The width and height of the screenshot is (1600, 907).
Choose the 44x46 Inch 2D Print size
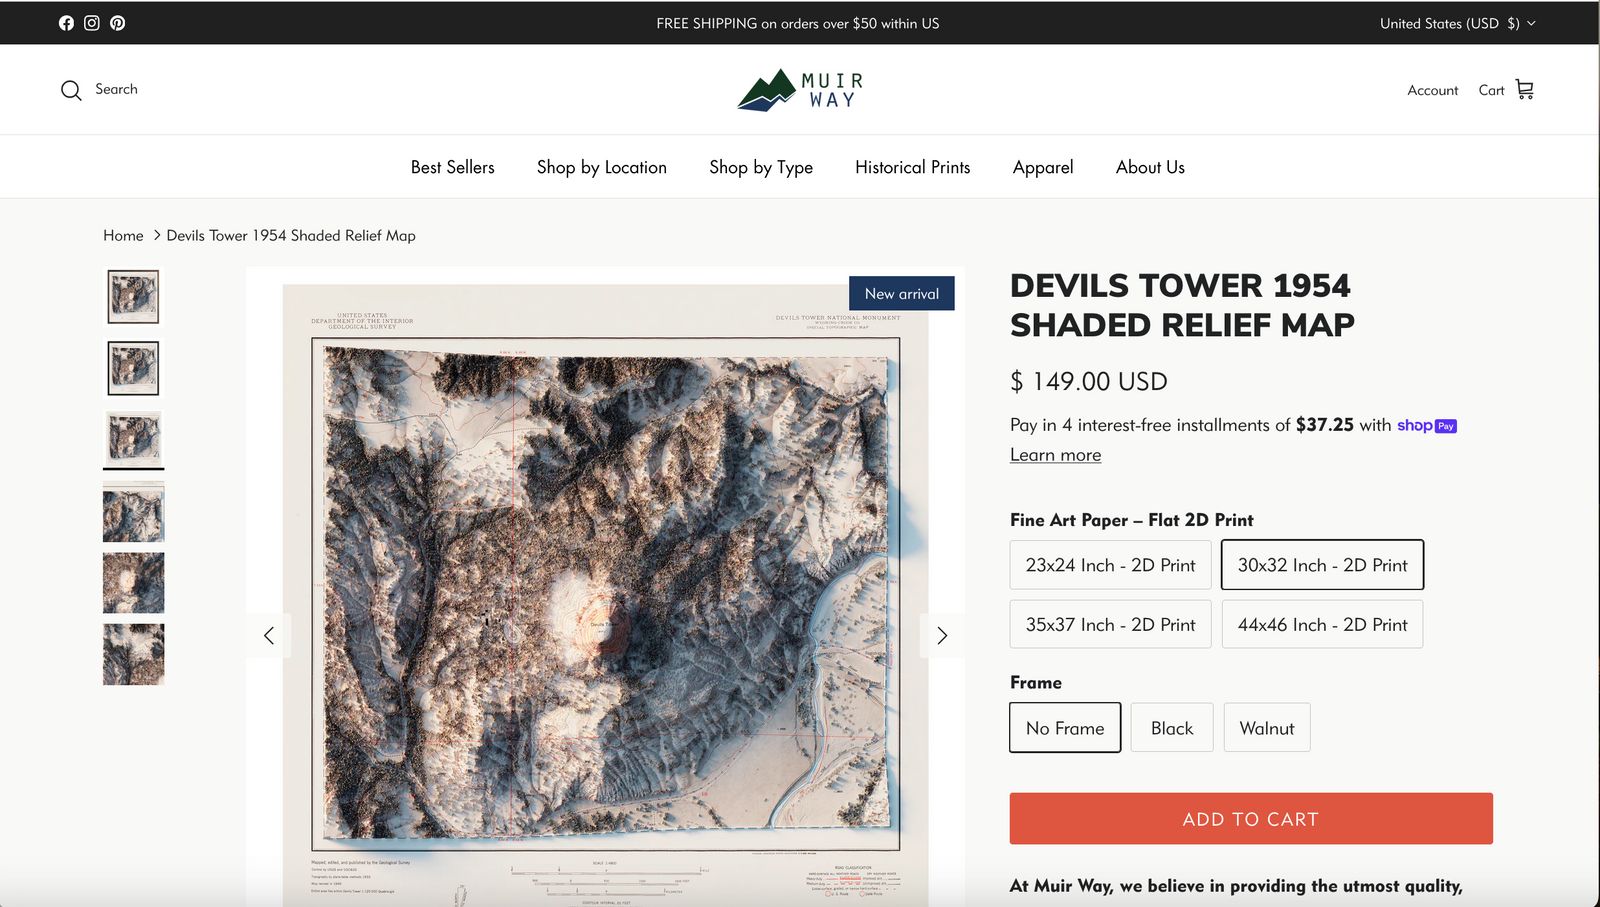click(x=1322, y=624)
